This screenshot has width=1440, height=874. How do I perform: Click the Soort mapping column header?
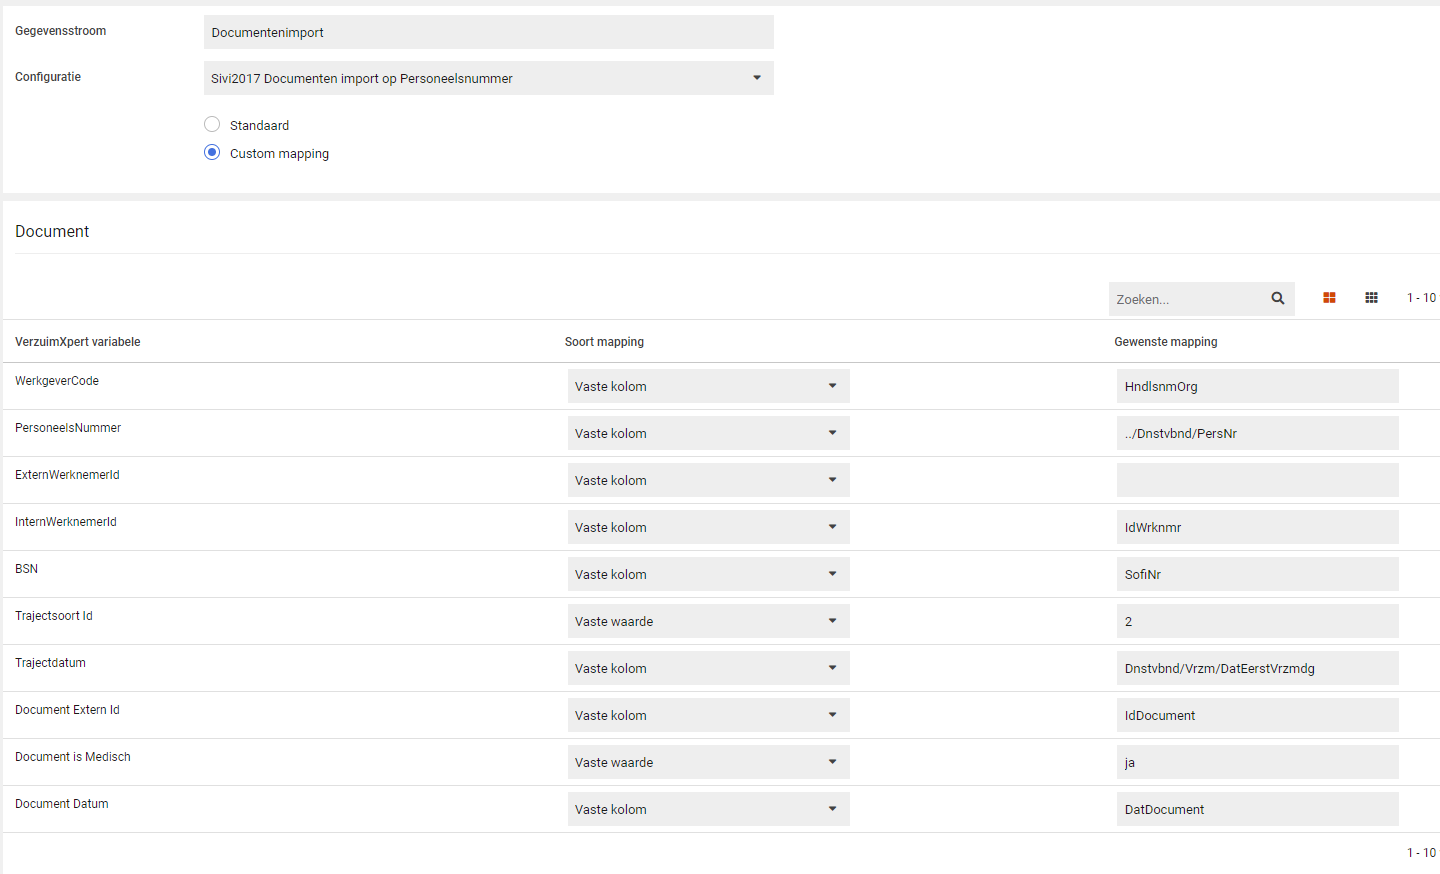click(604, 342)
